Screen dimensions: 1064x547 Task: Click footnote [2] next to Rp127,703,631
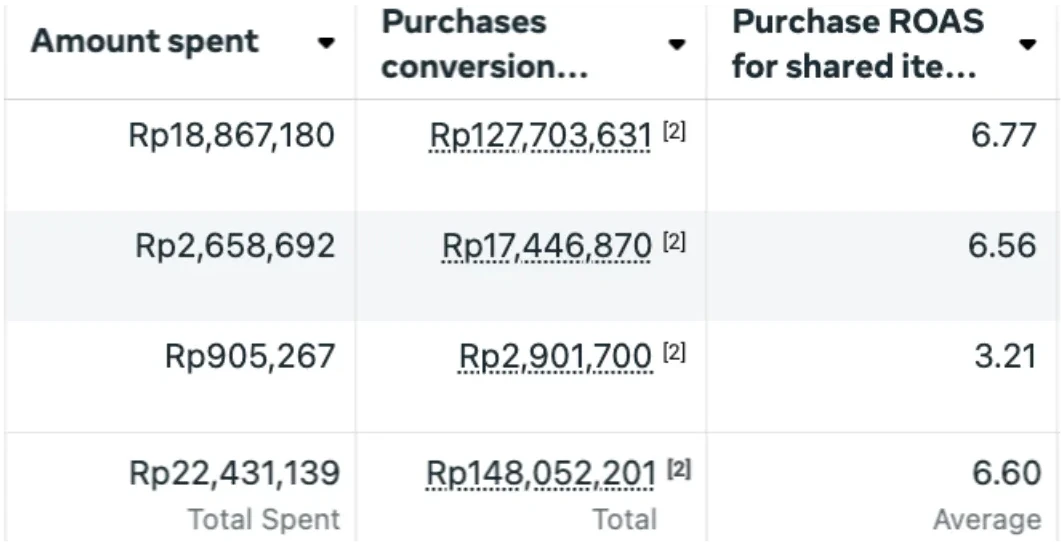tap(674, 133)
